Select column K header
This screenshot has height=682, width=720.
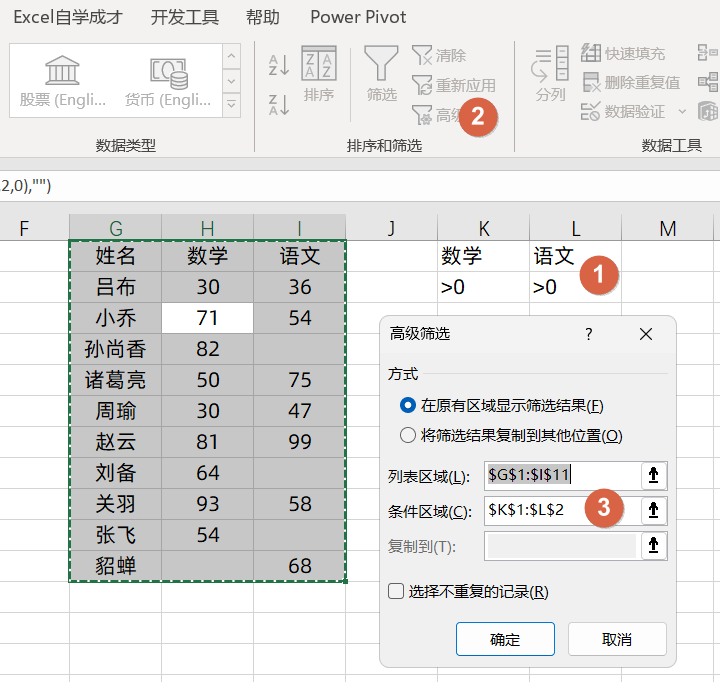(484, 228)
